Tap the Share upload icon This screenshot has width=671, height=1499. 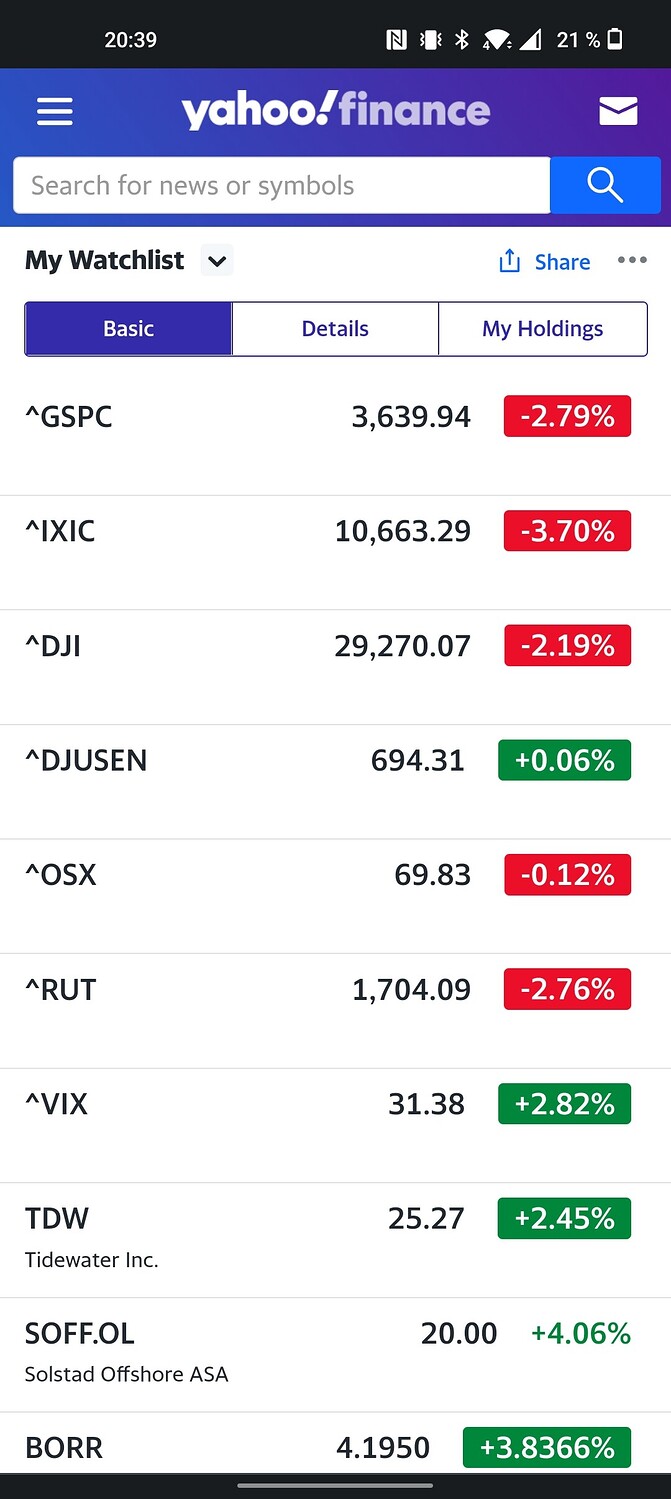tap(510, 261)
